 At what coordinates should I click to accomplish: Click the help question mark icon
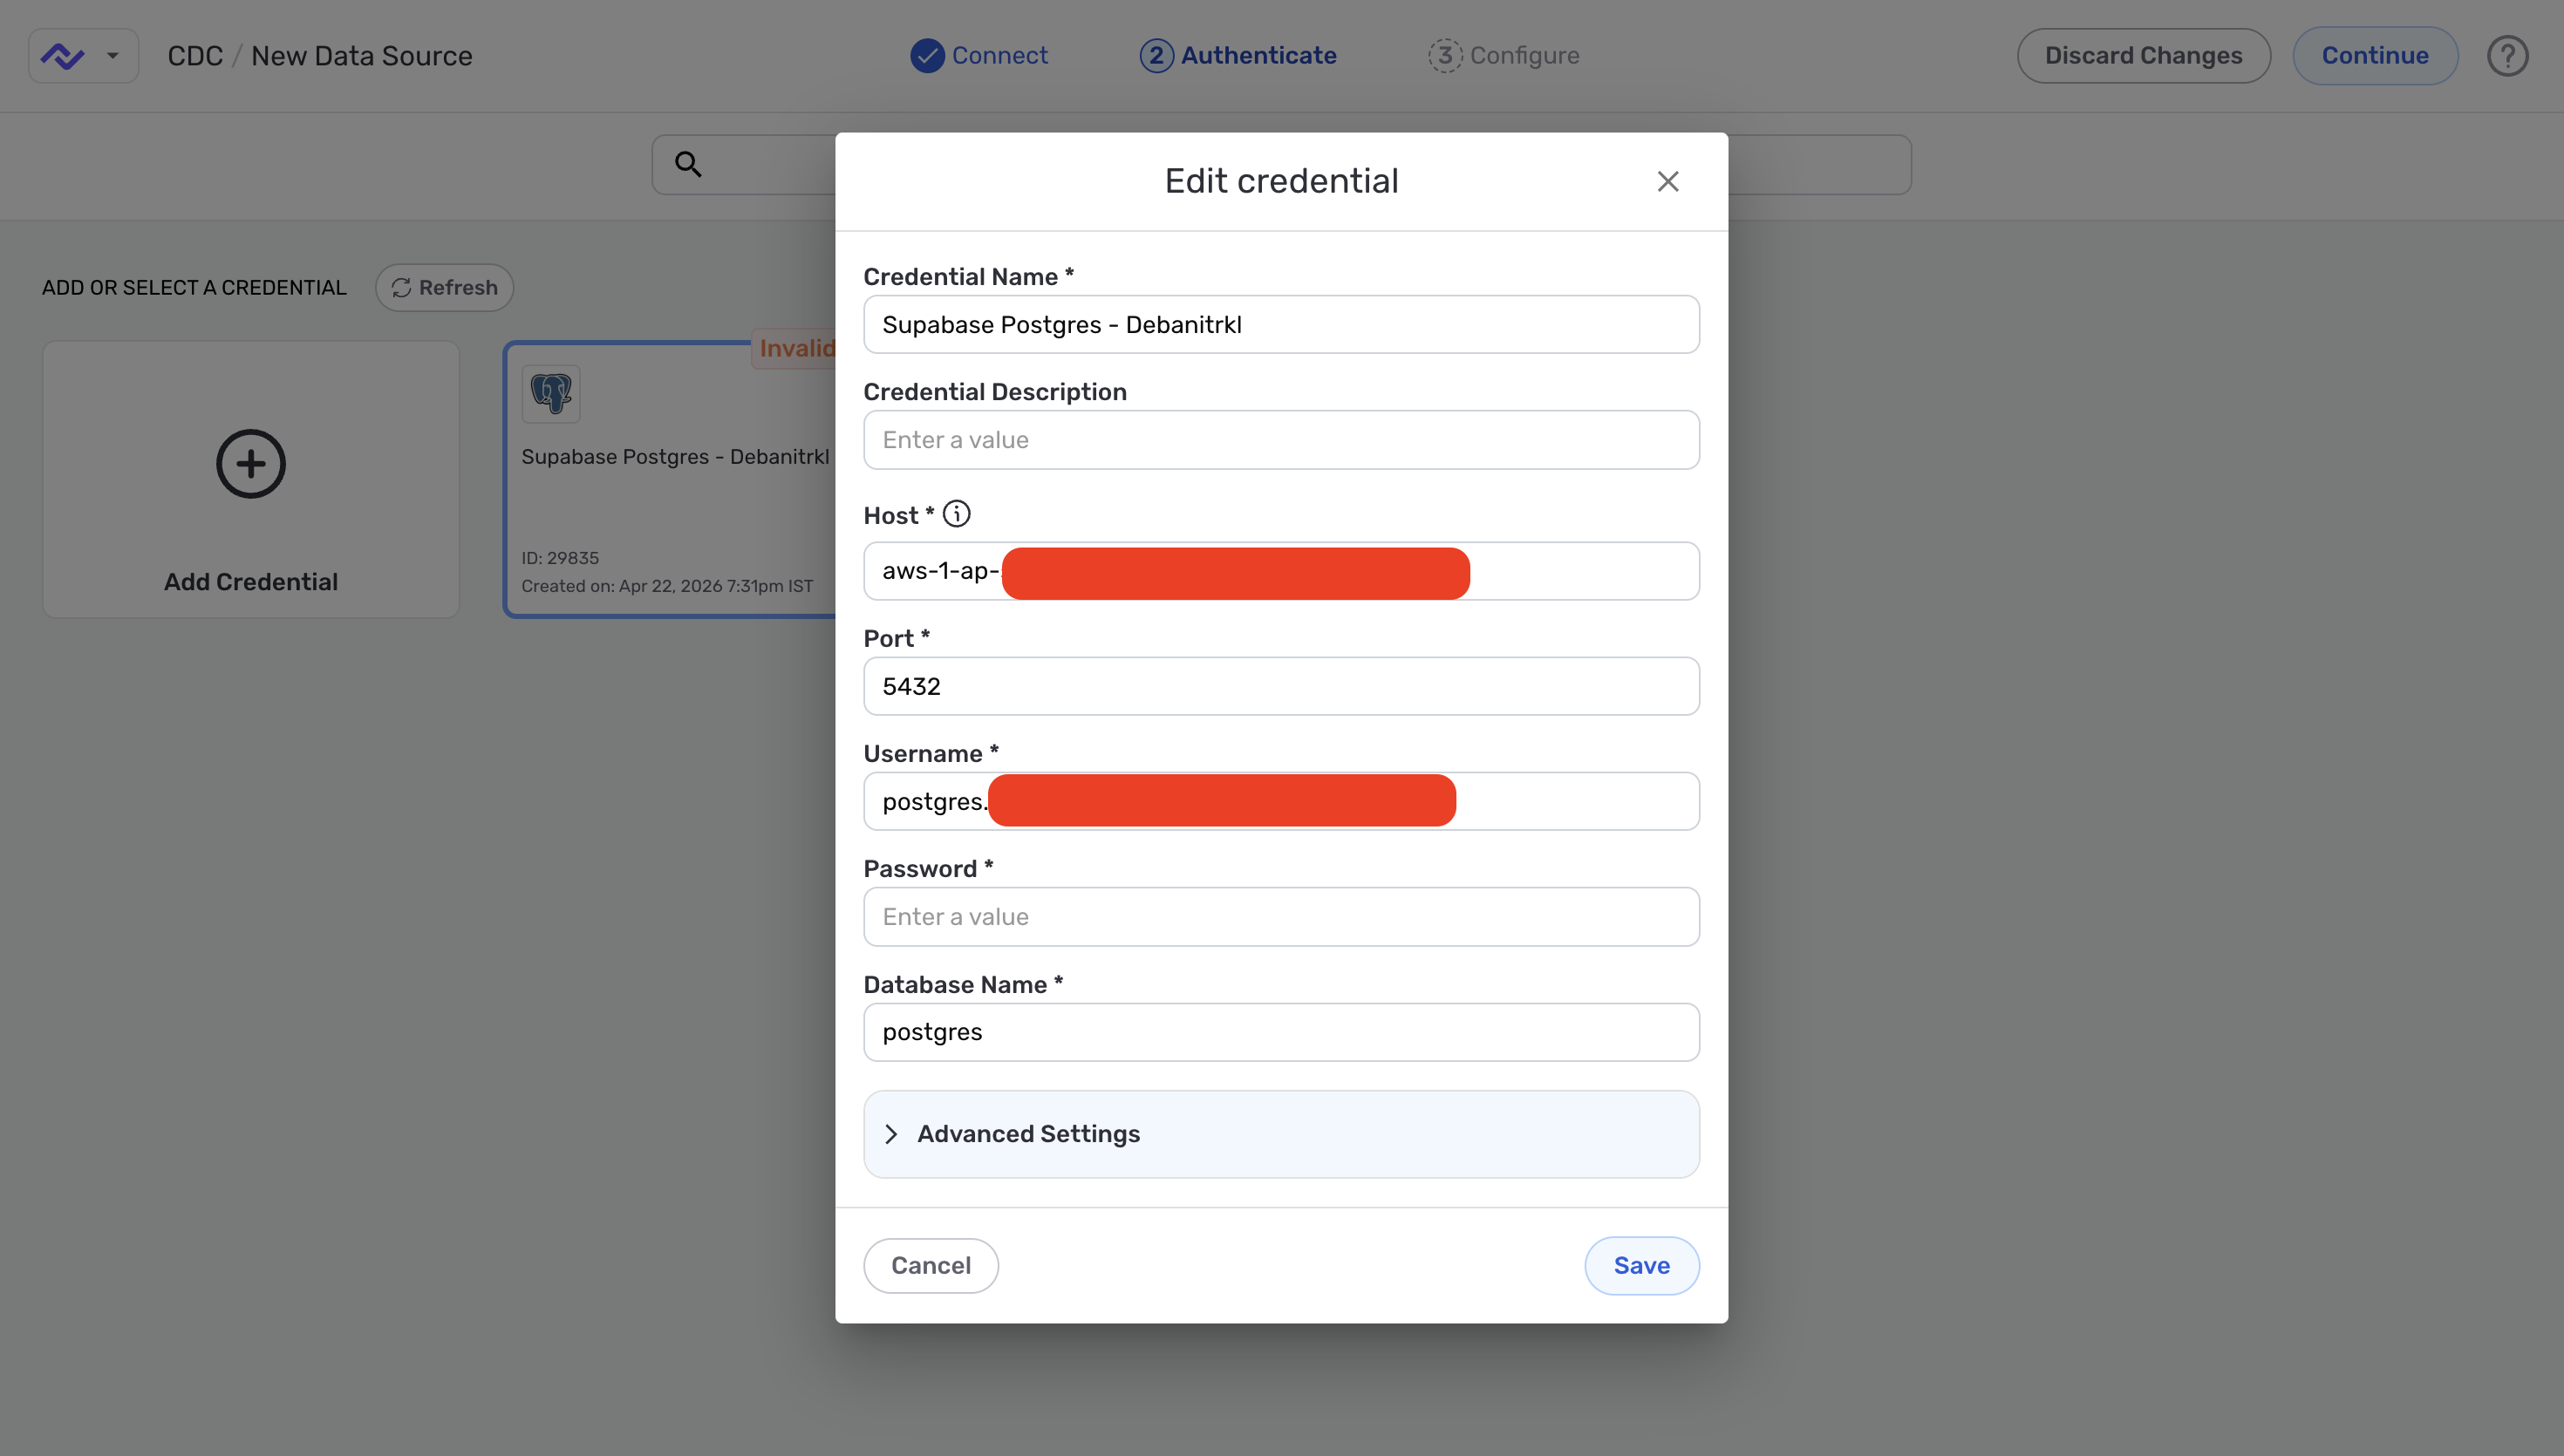[x=2507, y=56]
